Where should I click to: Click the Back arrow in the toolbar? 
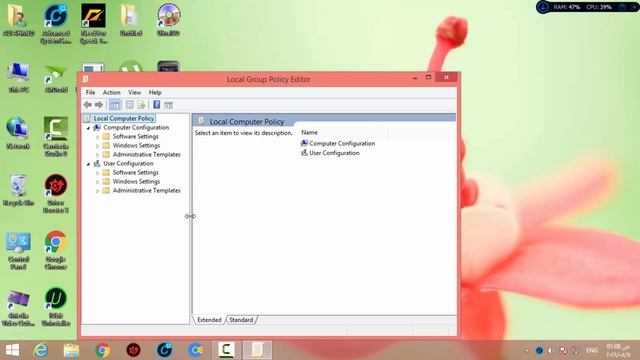(x=87, y=105)
